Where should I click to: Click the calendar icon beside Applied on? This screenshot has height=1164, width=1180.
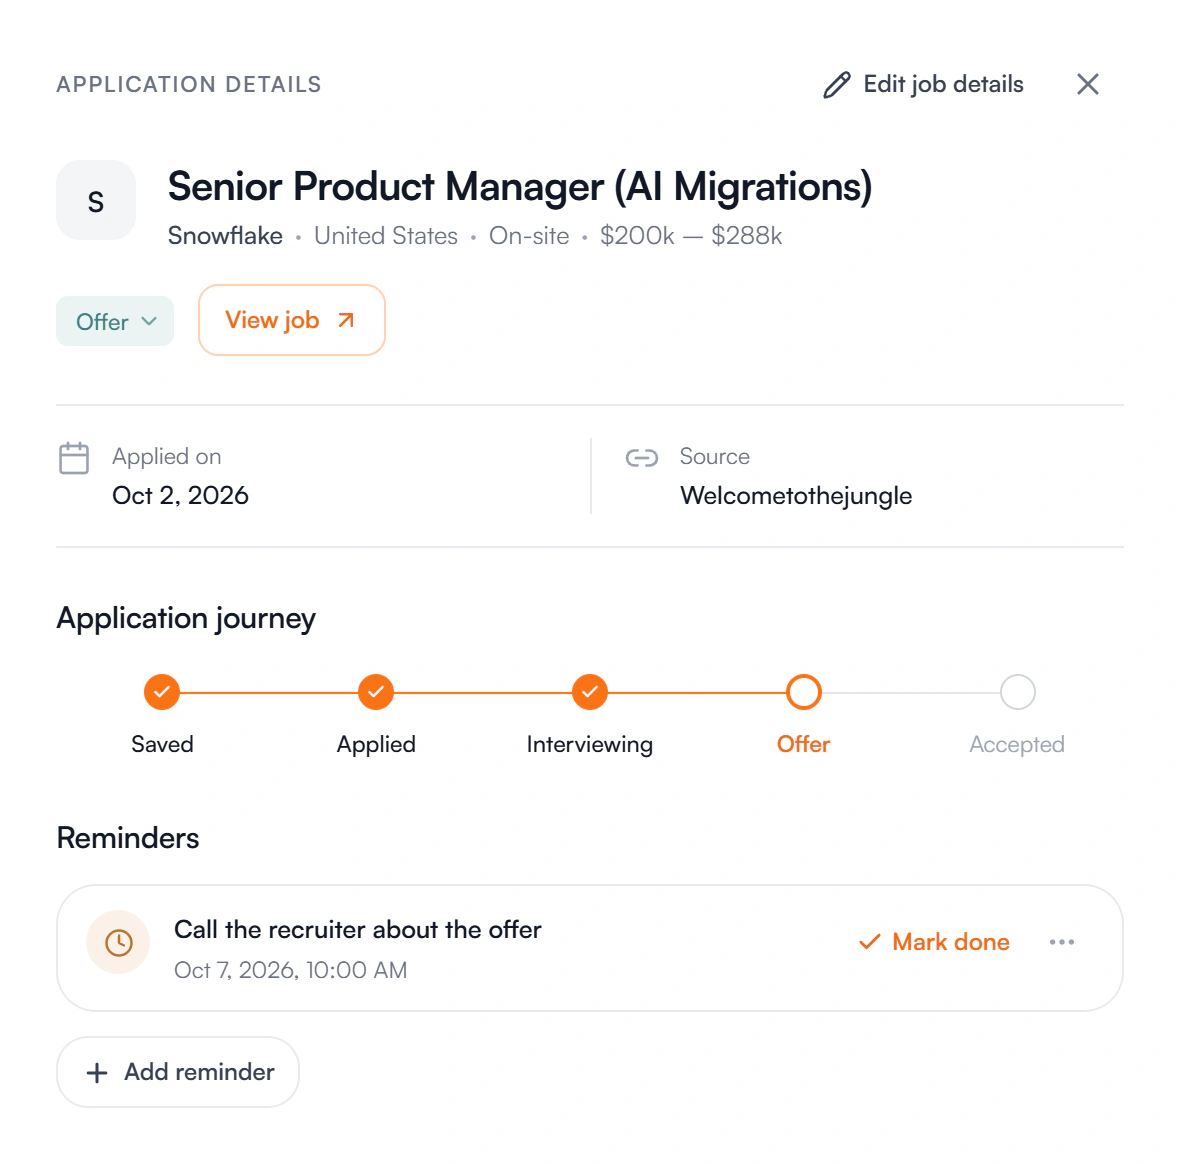[74, 457]
